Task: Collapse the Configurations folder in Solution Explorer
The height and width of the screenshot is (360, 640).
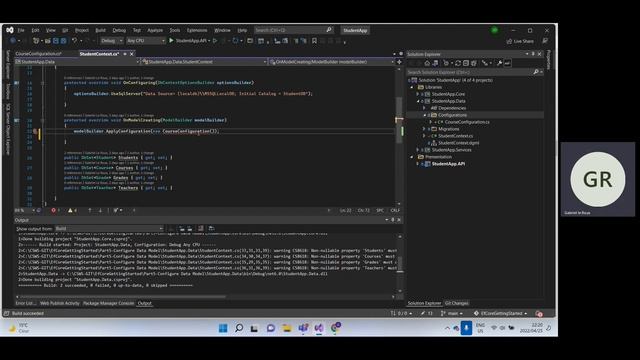Action: [424, 115]
